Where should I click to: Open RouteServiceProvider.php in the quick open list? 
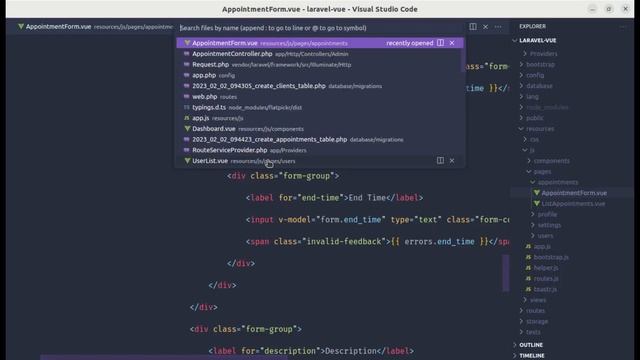pyautogui.click(x=320, y=150)
